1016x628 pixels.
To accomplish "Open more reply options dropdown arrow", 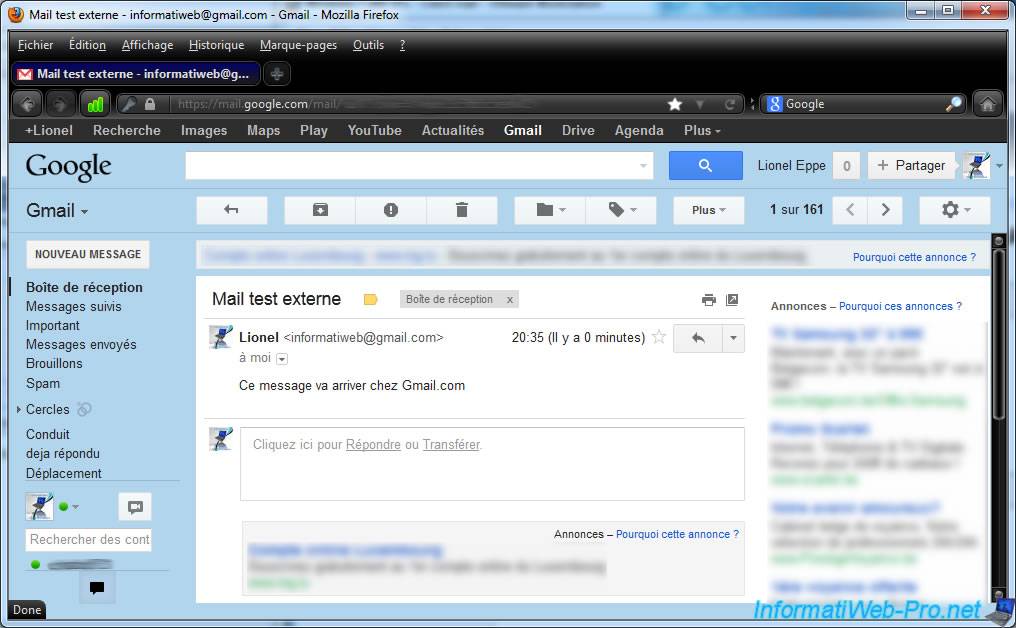I will (x=733, y=338).
